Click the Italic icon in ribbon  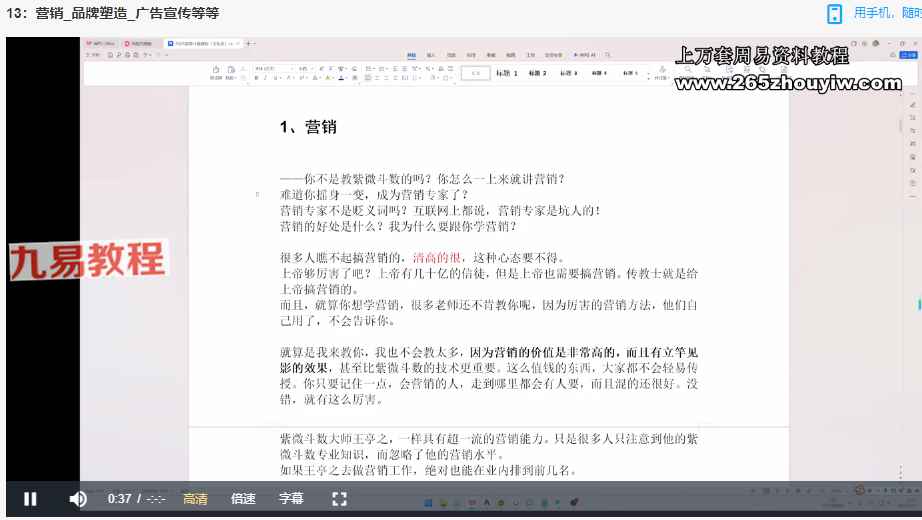(265, 78)
